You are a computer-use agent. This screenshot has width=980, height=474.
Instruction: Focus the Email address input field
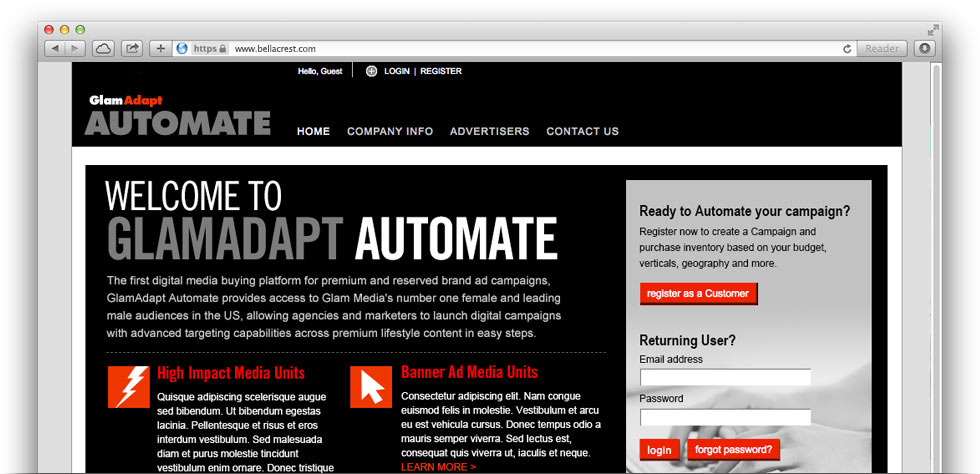coord(725,378)
